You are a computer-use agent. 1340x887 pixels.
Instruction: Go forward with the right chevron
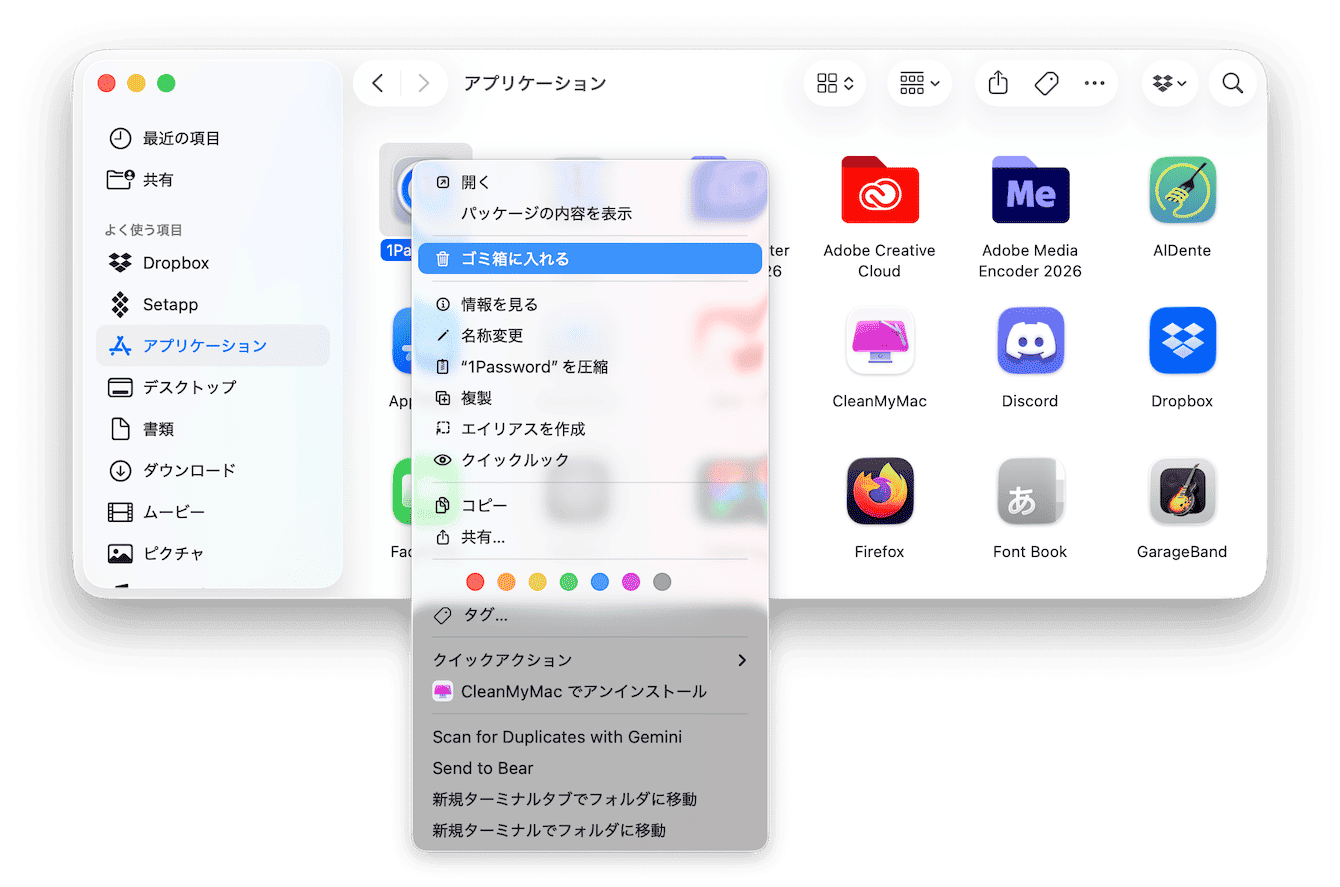(423, 83)
